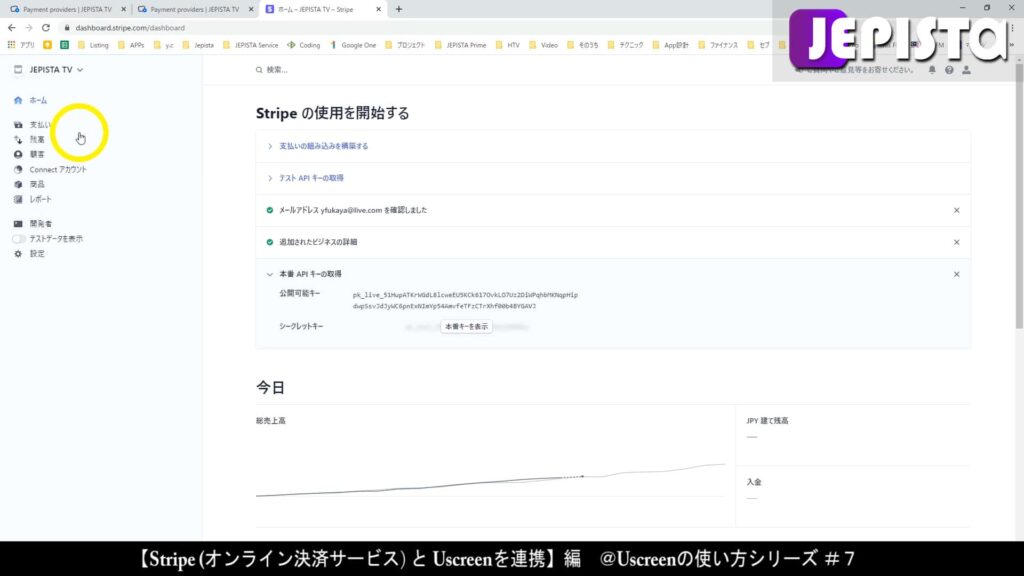Click the ホーム home icon in the sidebar
The height and width of the screenshot is (576, 1024).
click(18, 101)
